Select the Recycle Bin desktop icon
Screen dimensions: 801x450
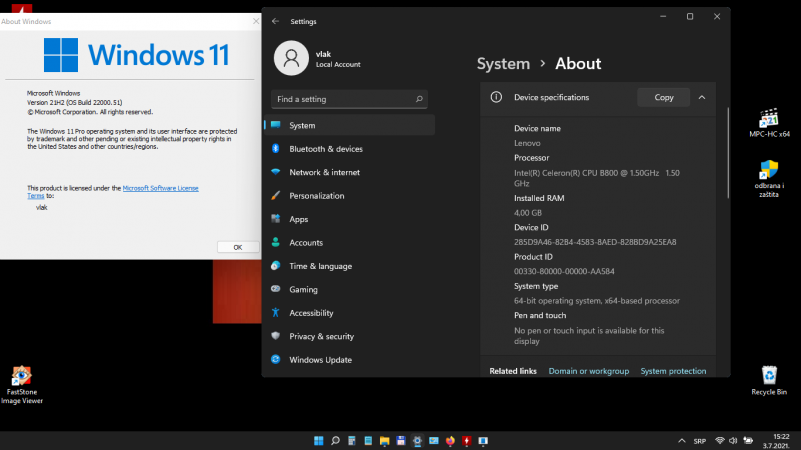pyautogui.click(x=769, y=381)
